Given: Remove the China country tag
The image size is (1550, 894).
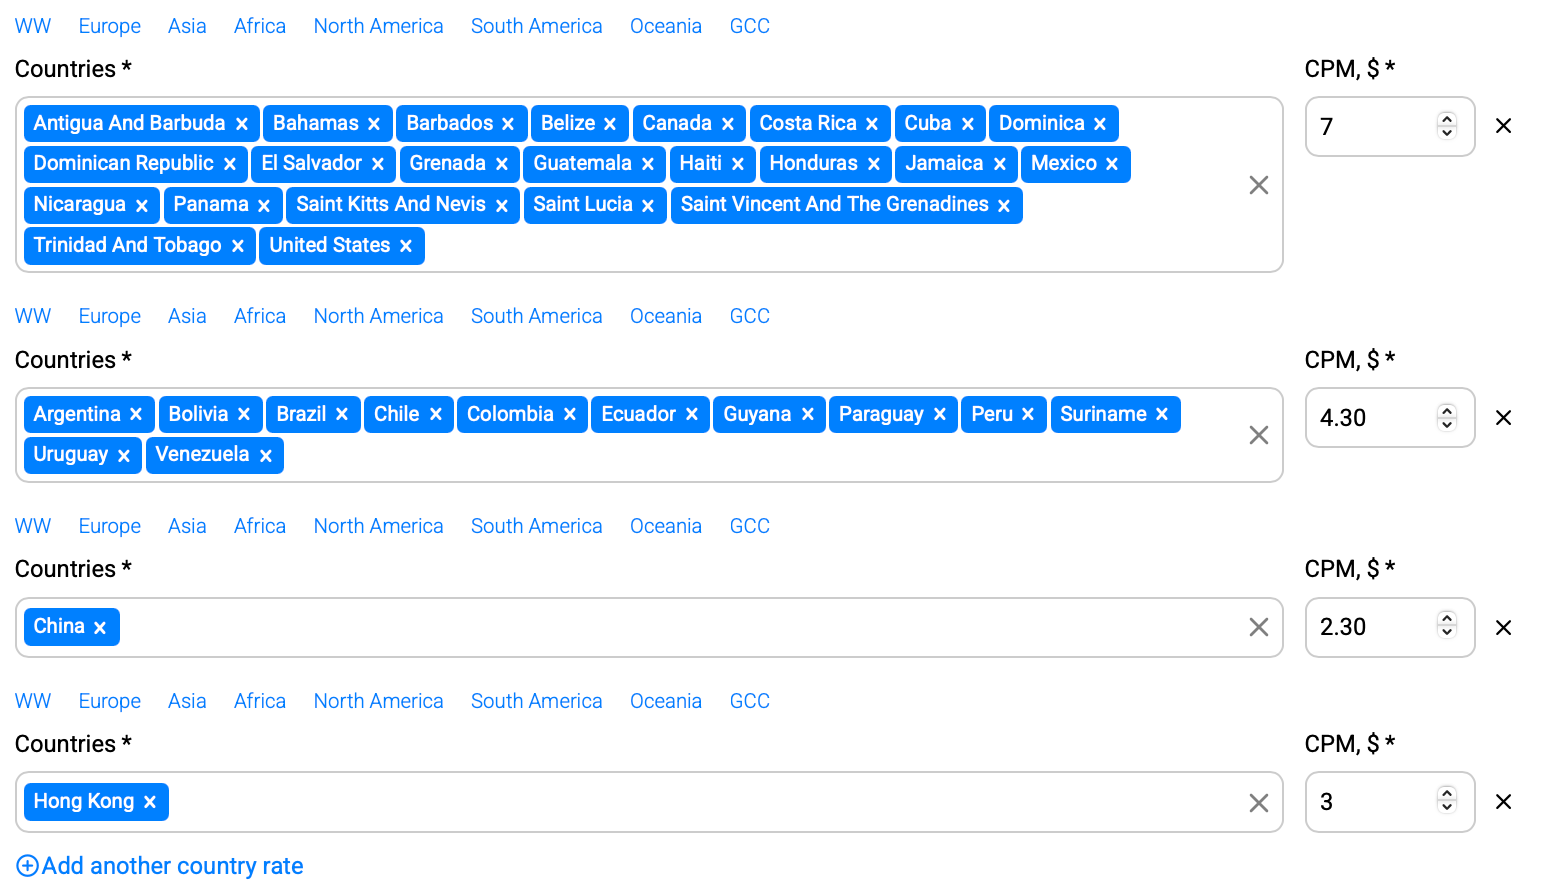Looking at the screenshot, I should [100, 628].
